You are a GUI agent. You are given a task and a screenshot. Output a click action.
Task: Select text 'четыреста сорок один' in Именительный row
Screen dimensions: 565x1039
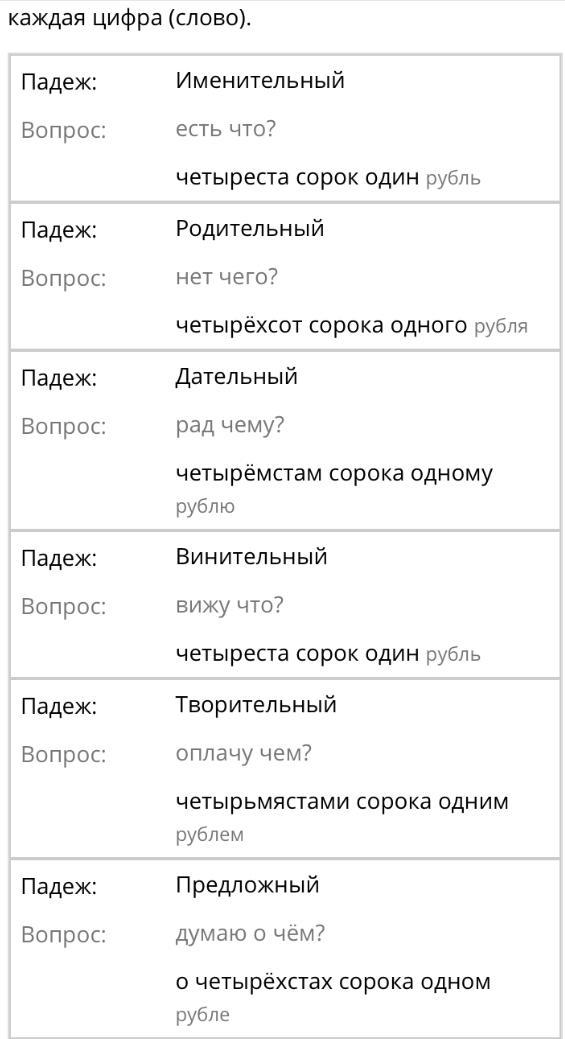pos(297,178)
